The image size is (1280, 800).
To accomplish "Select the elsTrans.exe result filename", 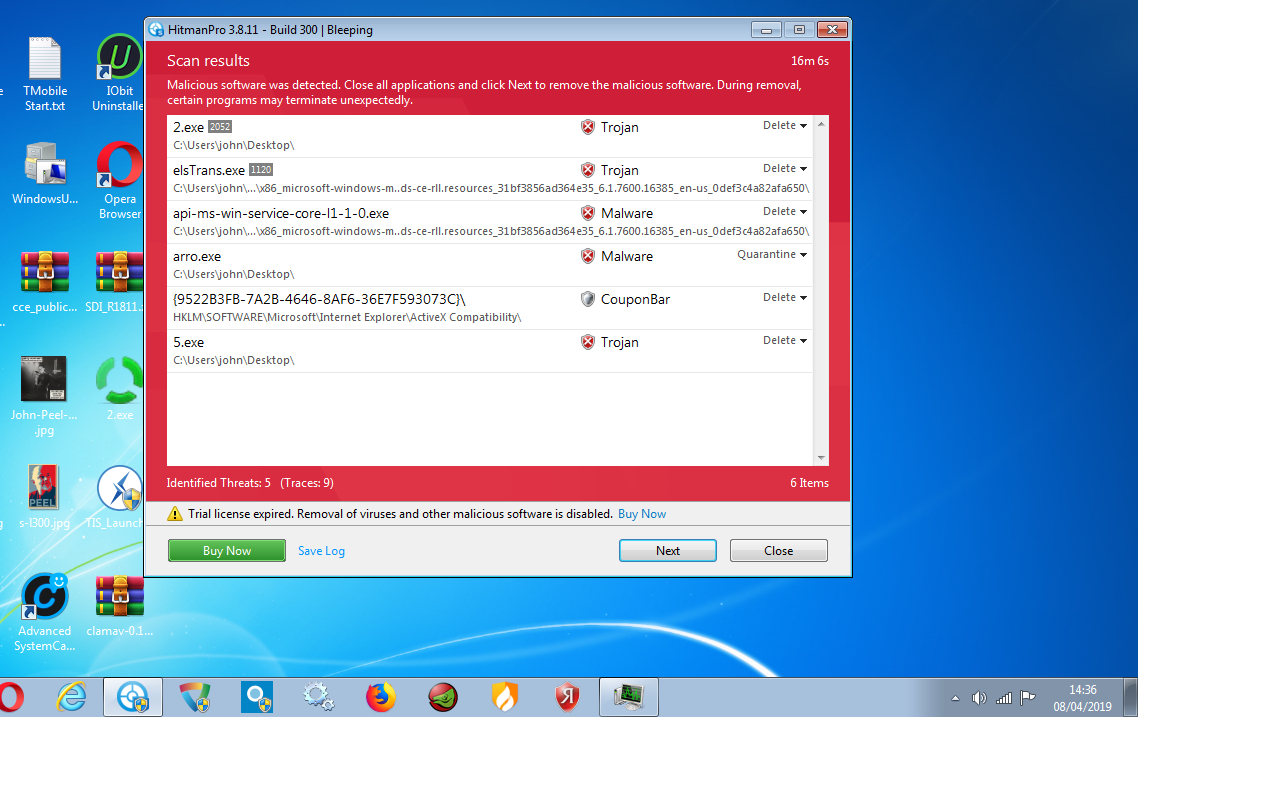I will (209, 170).
